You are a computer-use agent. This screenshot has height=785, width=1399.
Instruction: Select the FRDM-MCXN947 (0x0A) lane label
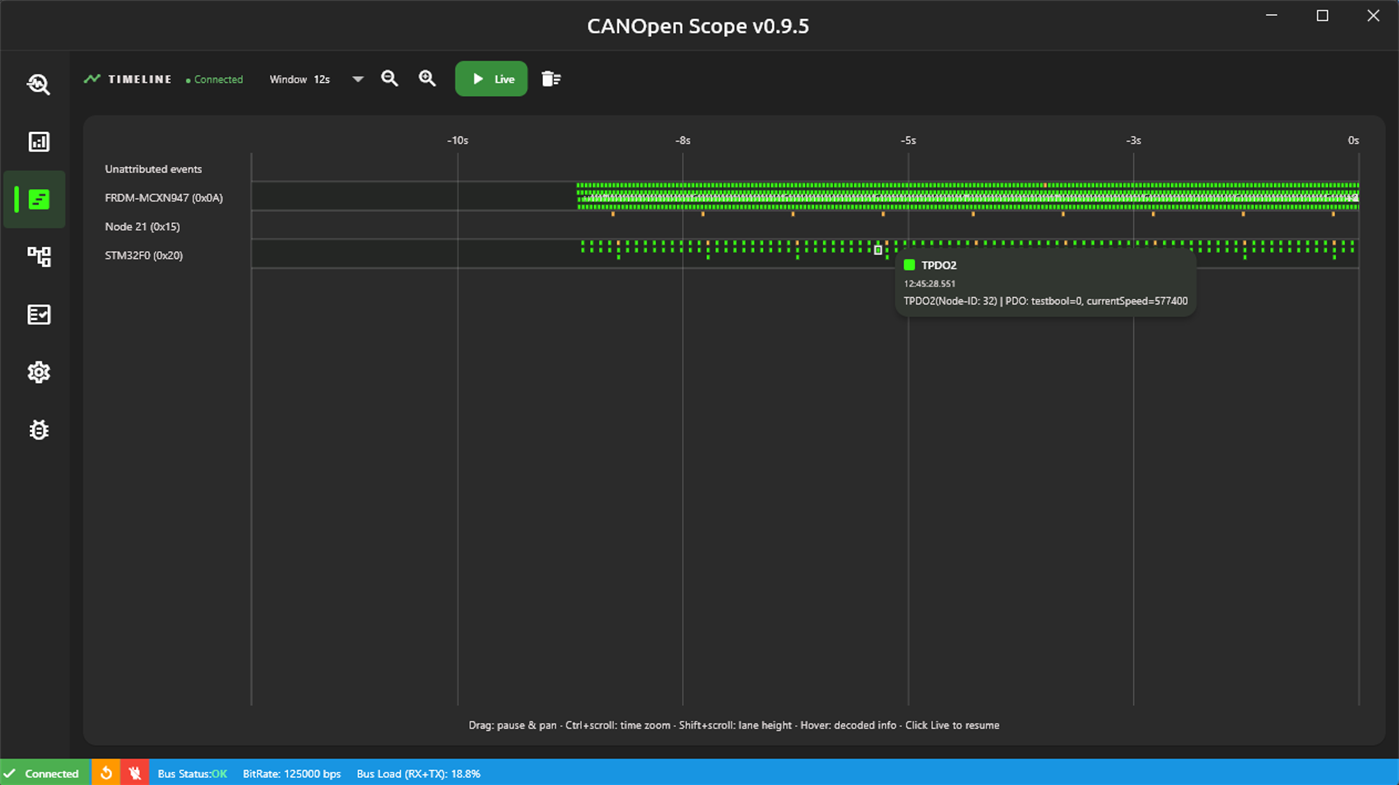coord(164,198)
